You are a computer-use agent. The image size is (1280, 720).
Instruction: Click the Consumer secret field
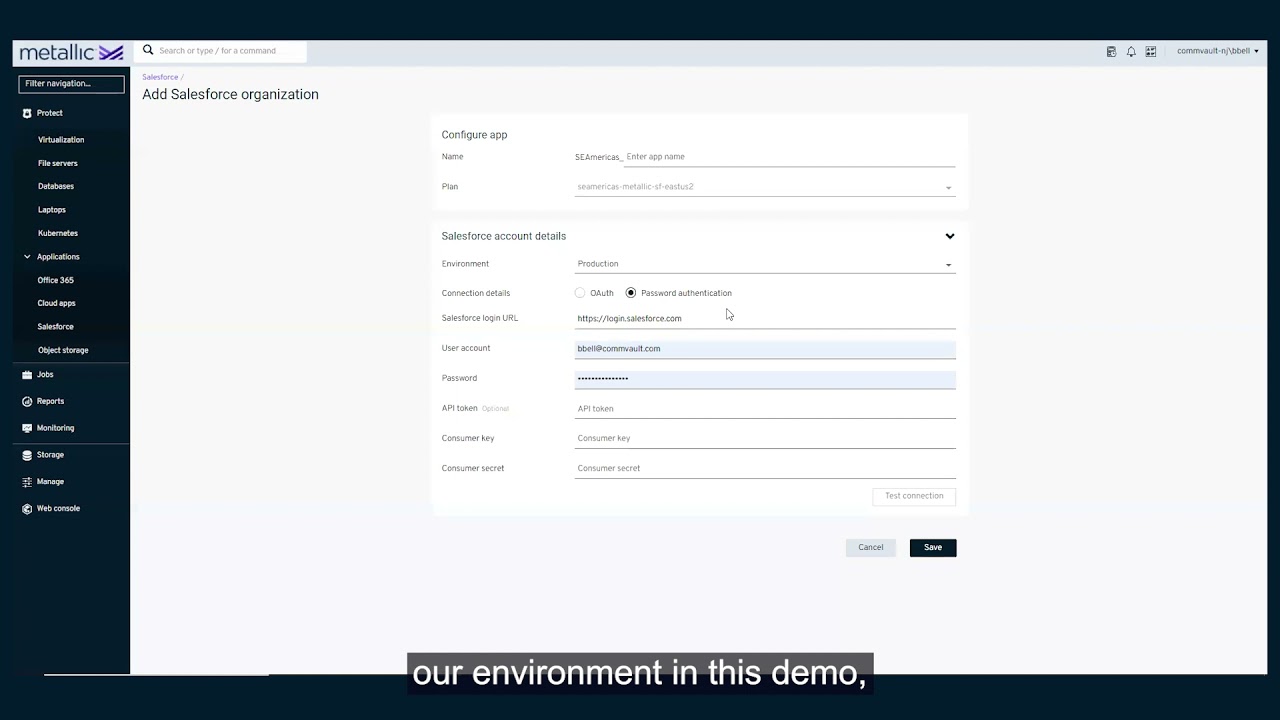point(765,468)
